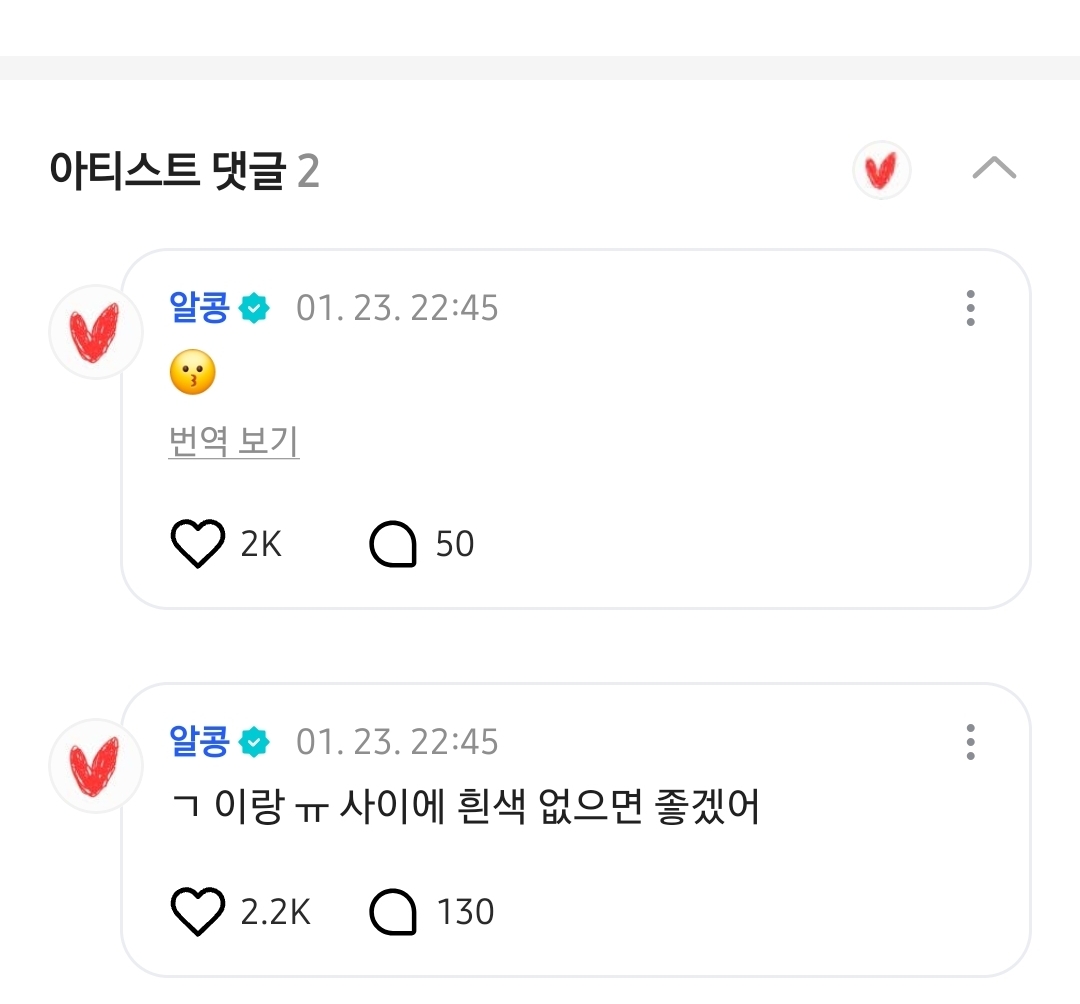Click verified badge on second comment
Image resolution: width=1080 pixels, height=1004 pixels.
[x=255, y=742]
